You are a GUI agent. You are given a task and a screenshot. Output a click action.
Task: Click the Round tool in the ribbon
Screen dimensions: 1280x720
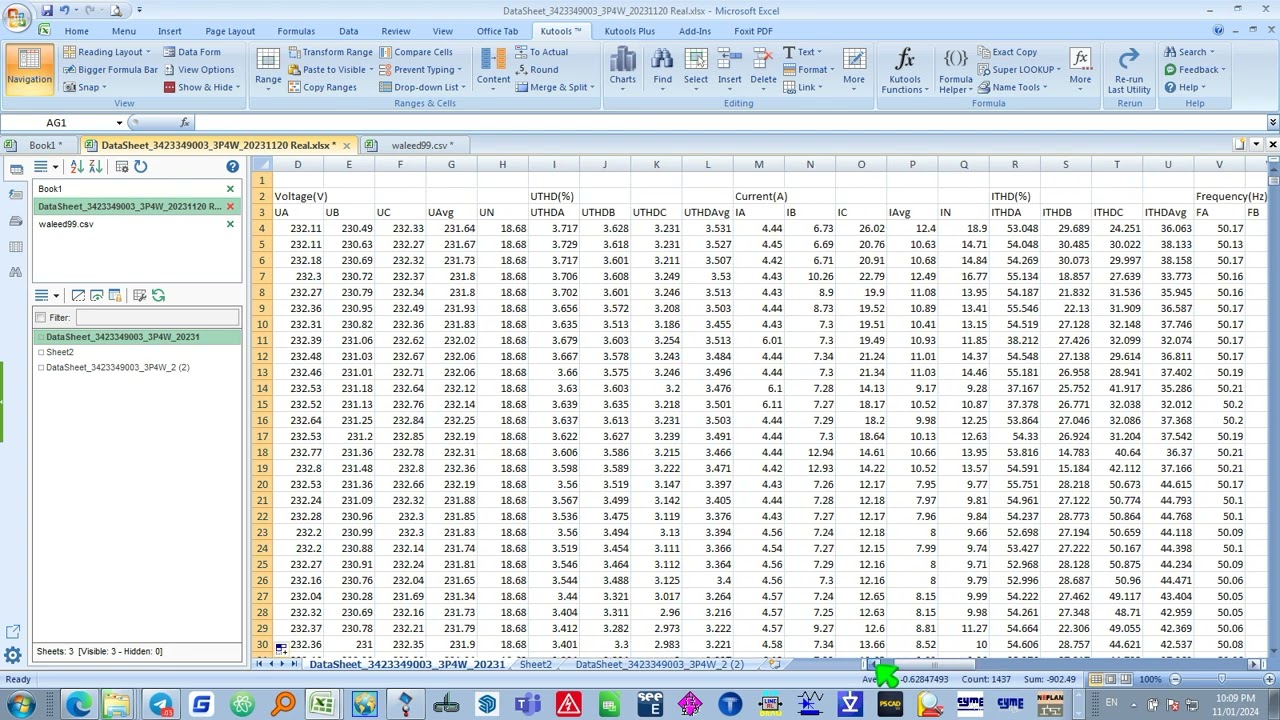[x=537, y=70]
